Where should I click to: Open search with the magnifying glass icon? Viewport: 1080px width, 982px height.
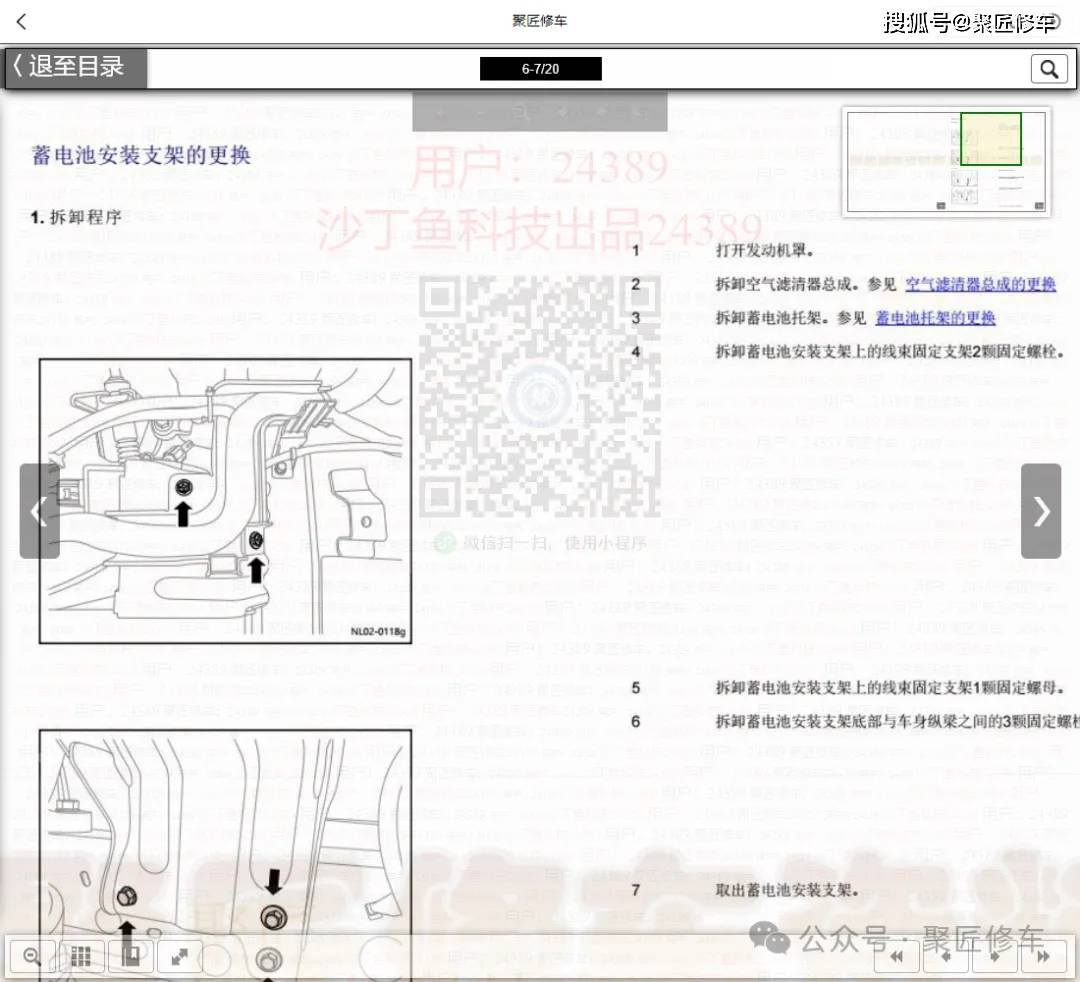coord(1048,69)
